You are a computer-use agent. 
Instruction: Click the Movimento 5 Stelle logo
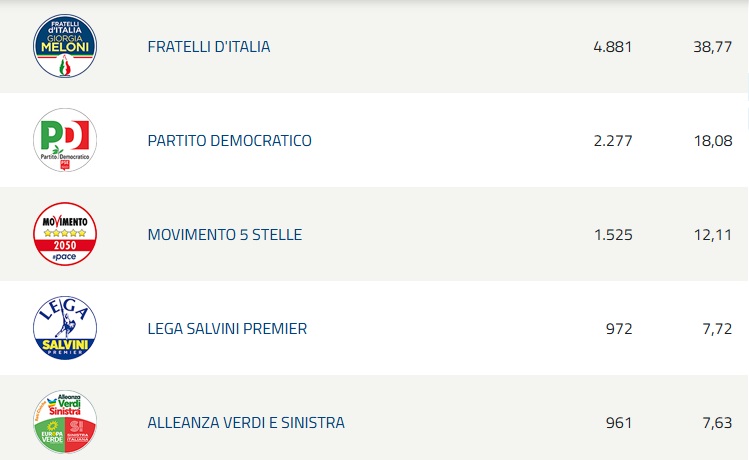[x=65, y=234]
